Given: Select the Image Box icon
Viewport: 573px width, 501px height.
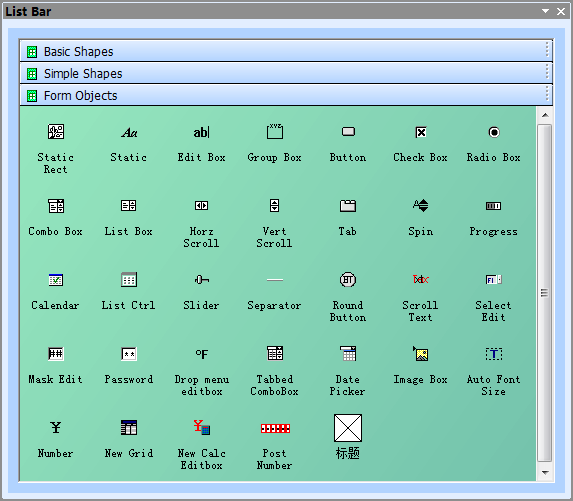Looking at the screenshot, I should point(421,354).
